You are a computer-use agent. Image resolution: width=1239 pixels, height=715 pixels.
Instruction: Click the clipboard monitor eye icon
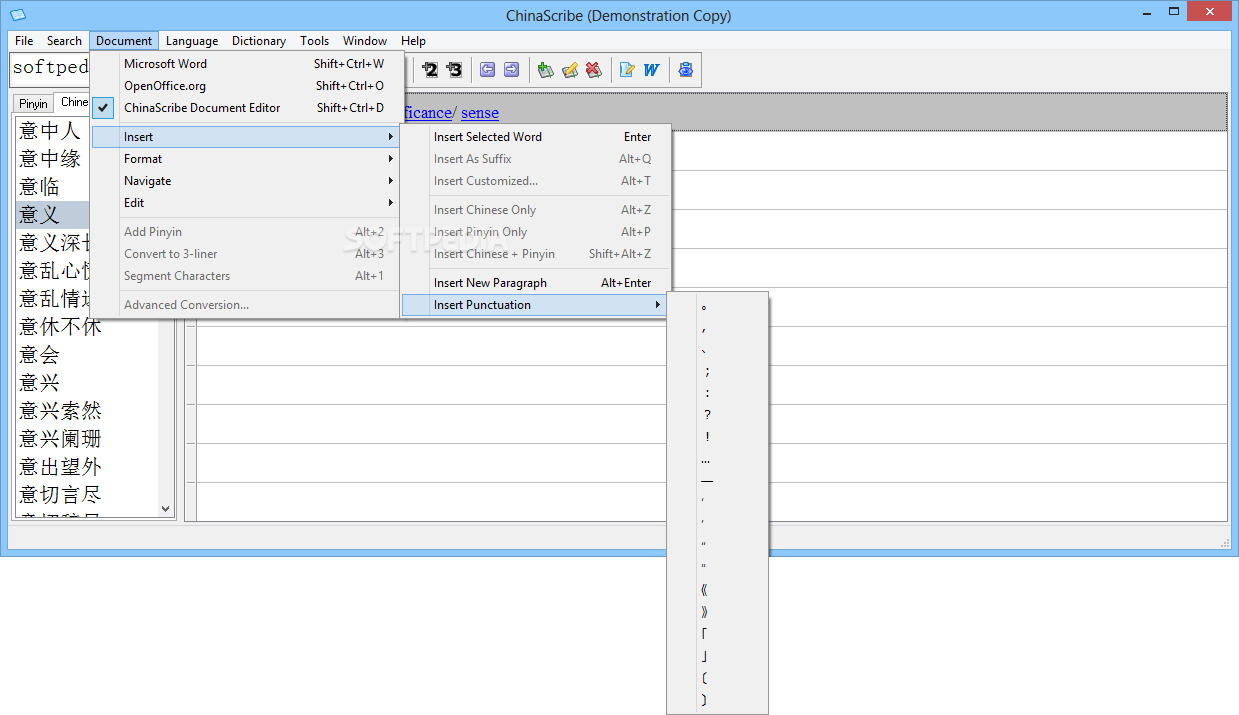685,70
